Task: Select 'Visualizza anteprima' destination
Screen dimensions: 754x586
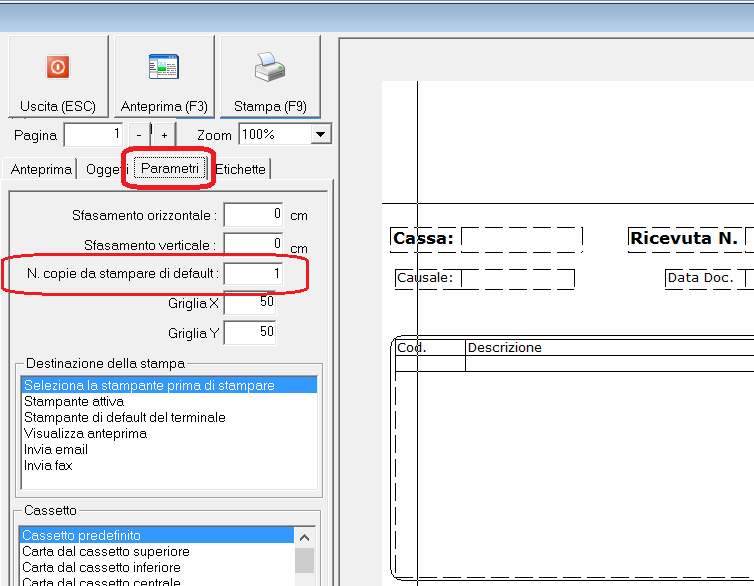Action: click(x=169, y=434)
